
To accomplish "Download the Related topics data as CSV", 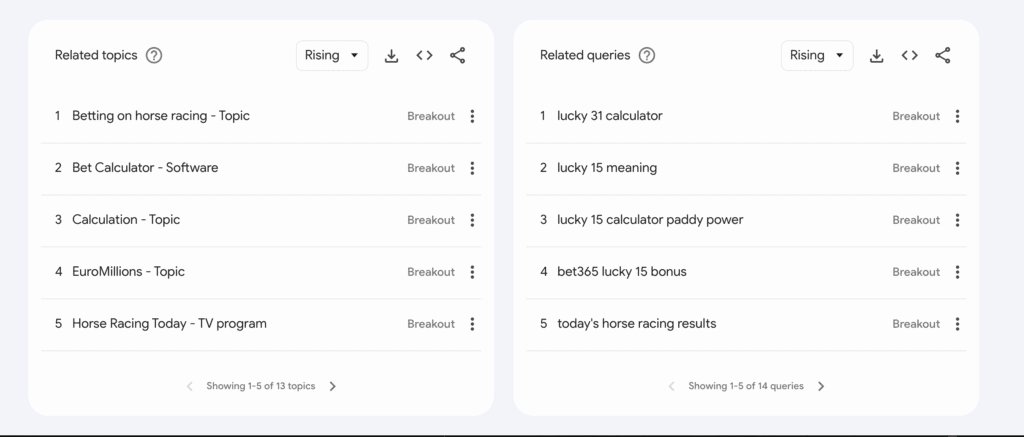I will coord(392,56).
